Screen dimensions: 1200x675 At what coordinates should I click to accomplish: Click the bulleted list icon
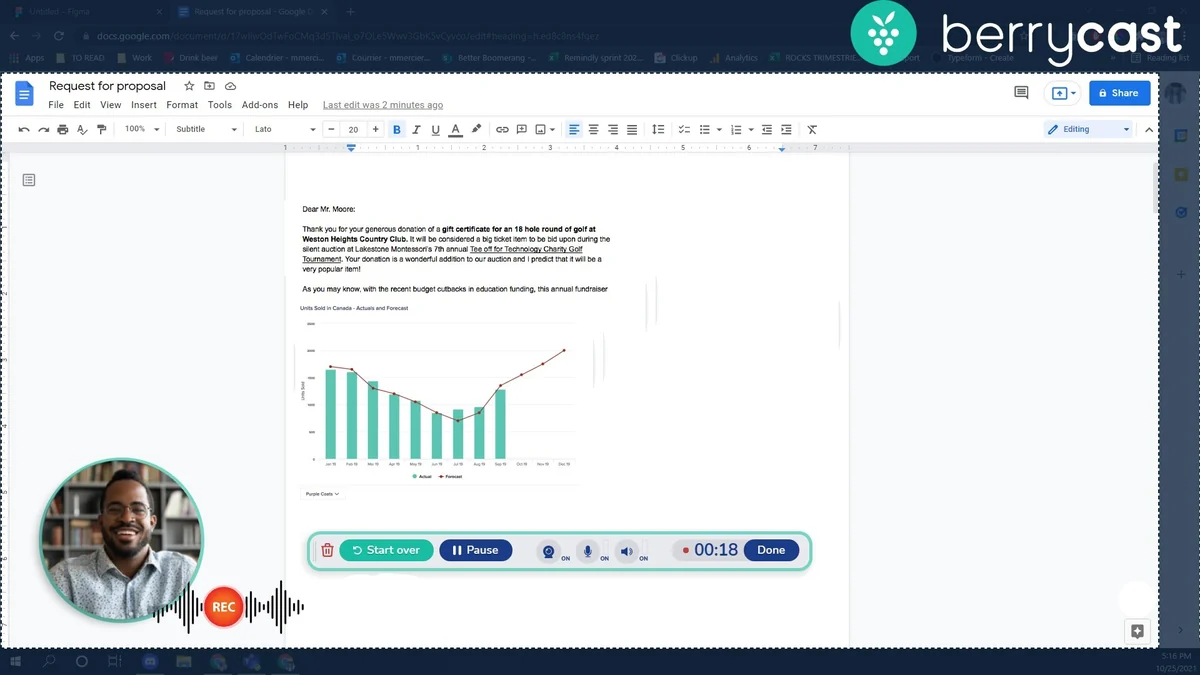coord(704,129)
